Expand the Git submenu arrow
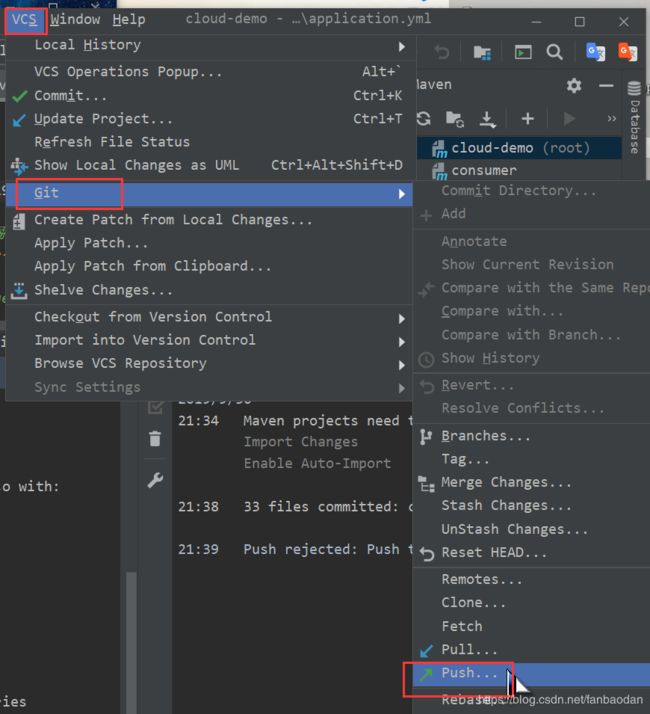This screenshot has width=650, height=714. (x=402, y=194)
